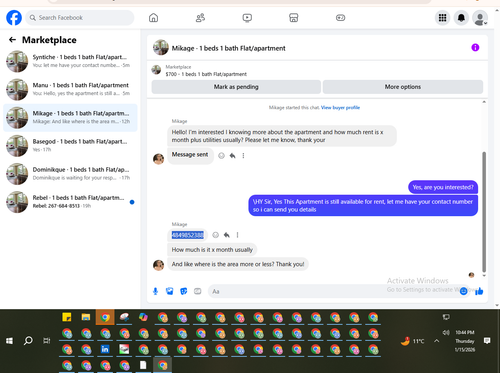Open the Manu conversation
The image size is (500, 373).
(70, 89)
